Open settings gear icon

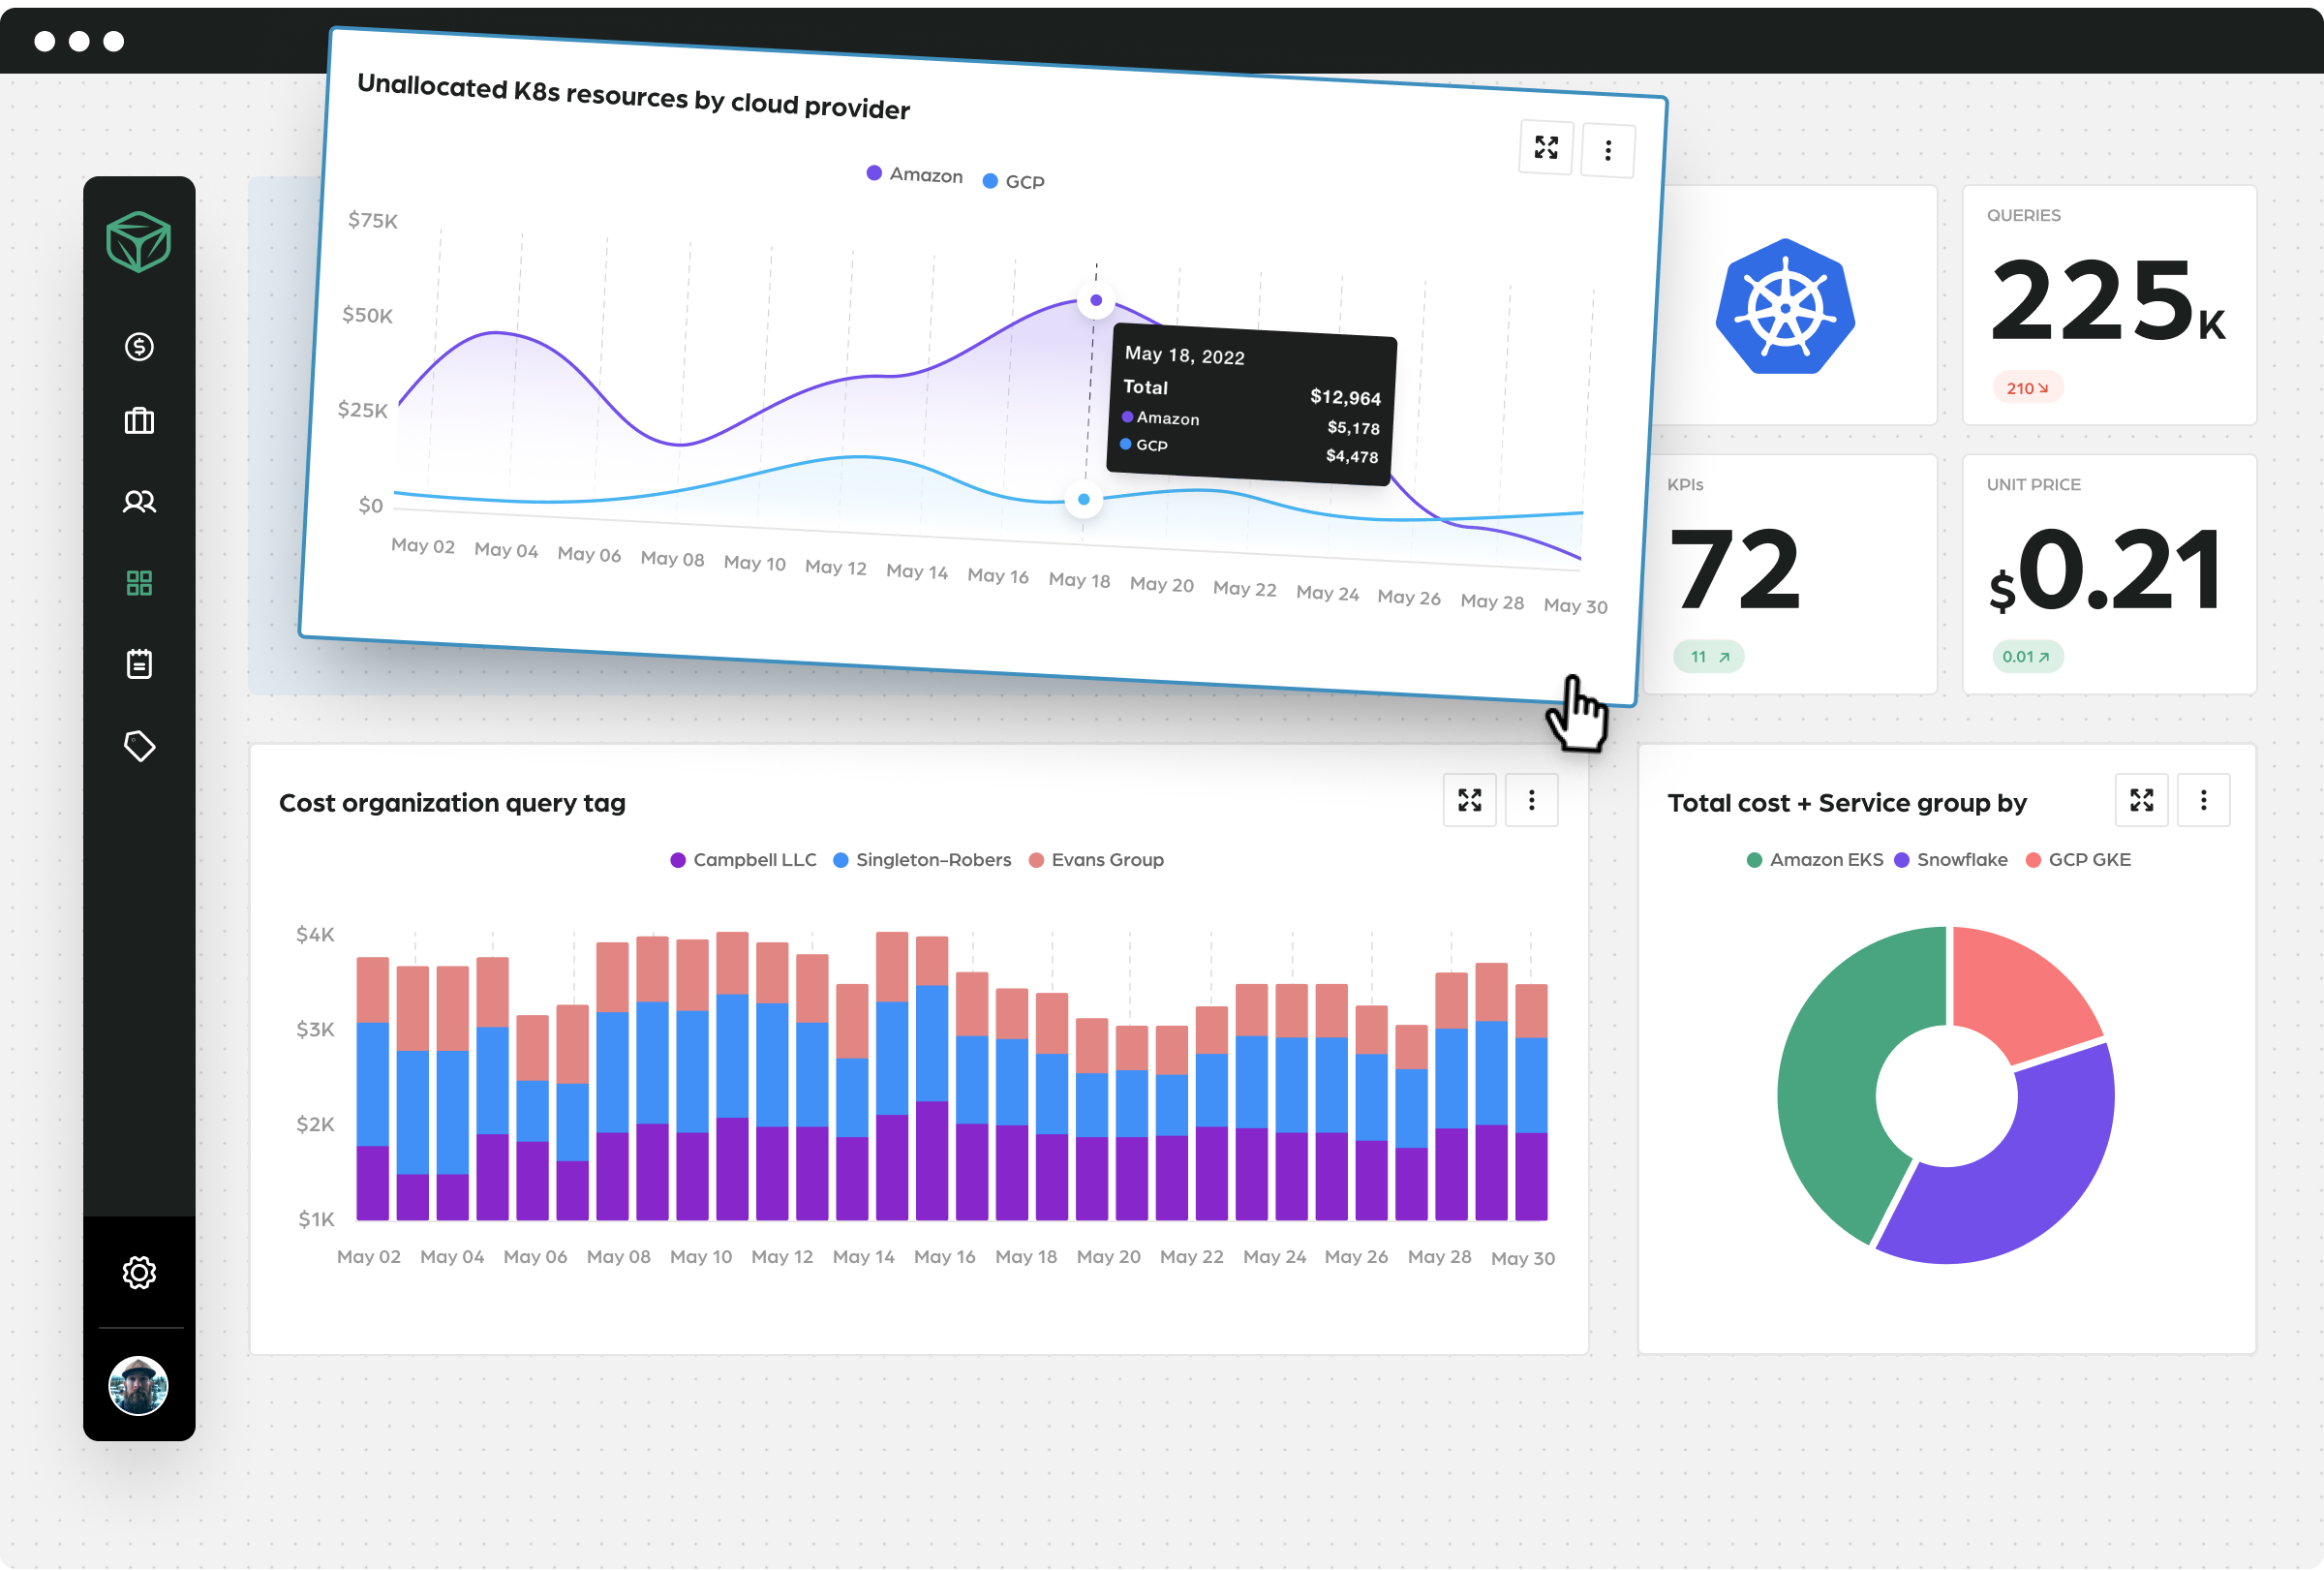(137, 1272)
